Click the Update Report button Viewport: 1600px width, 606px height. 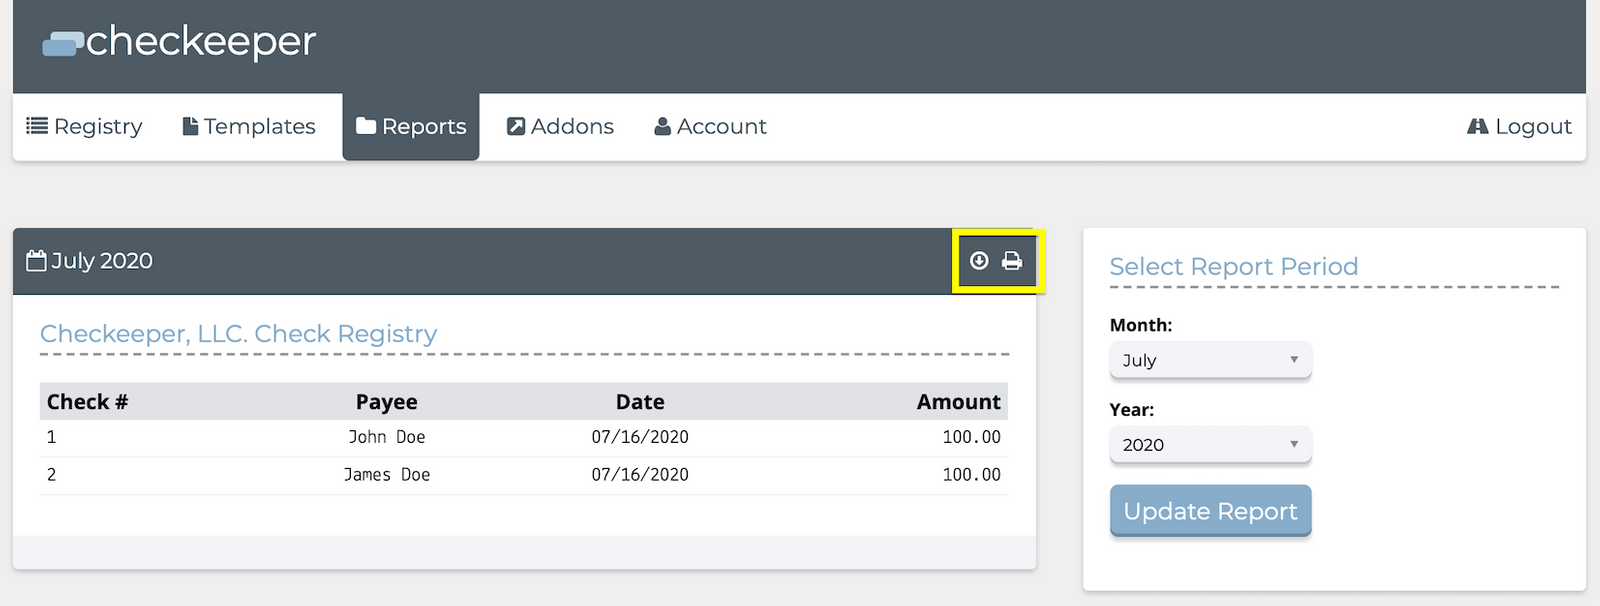coord(1210,511)
